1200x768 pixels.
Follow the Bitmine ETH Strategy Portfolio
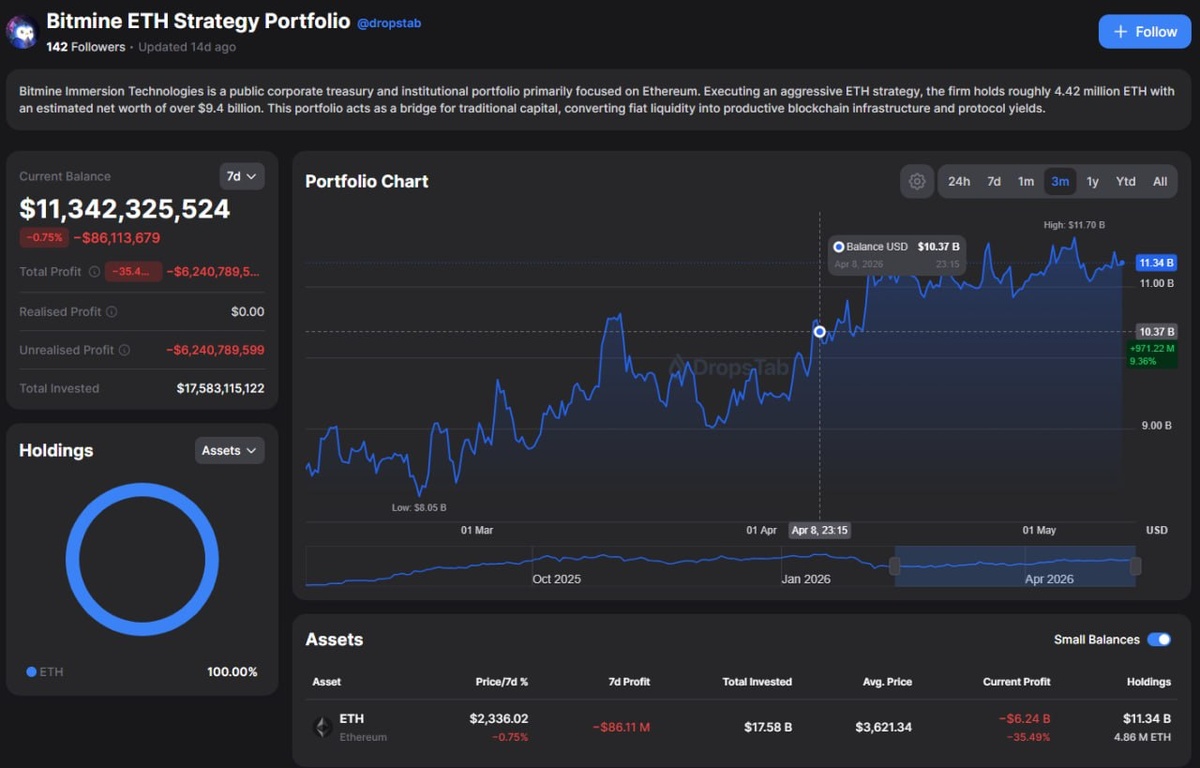tap(1145, 32)
